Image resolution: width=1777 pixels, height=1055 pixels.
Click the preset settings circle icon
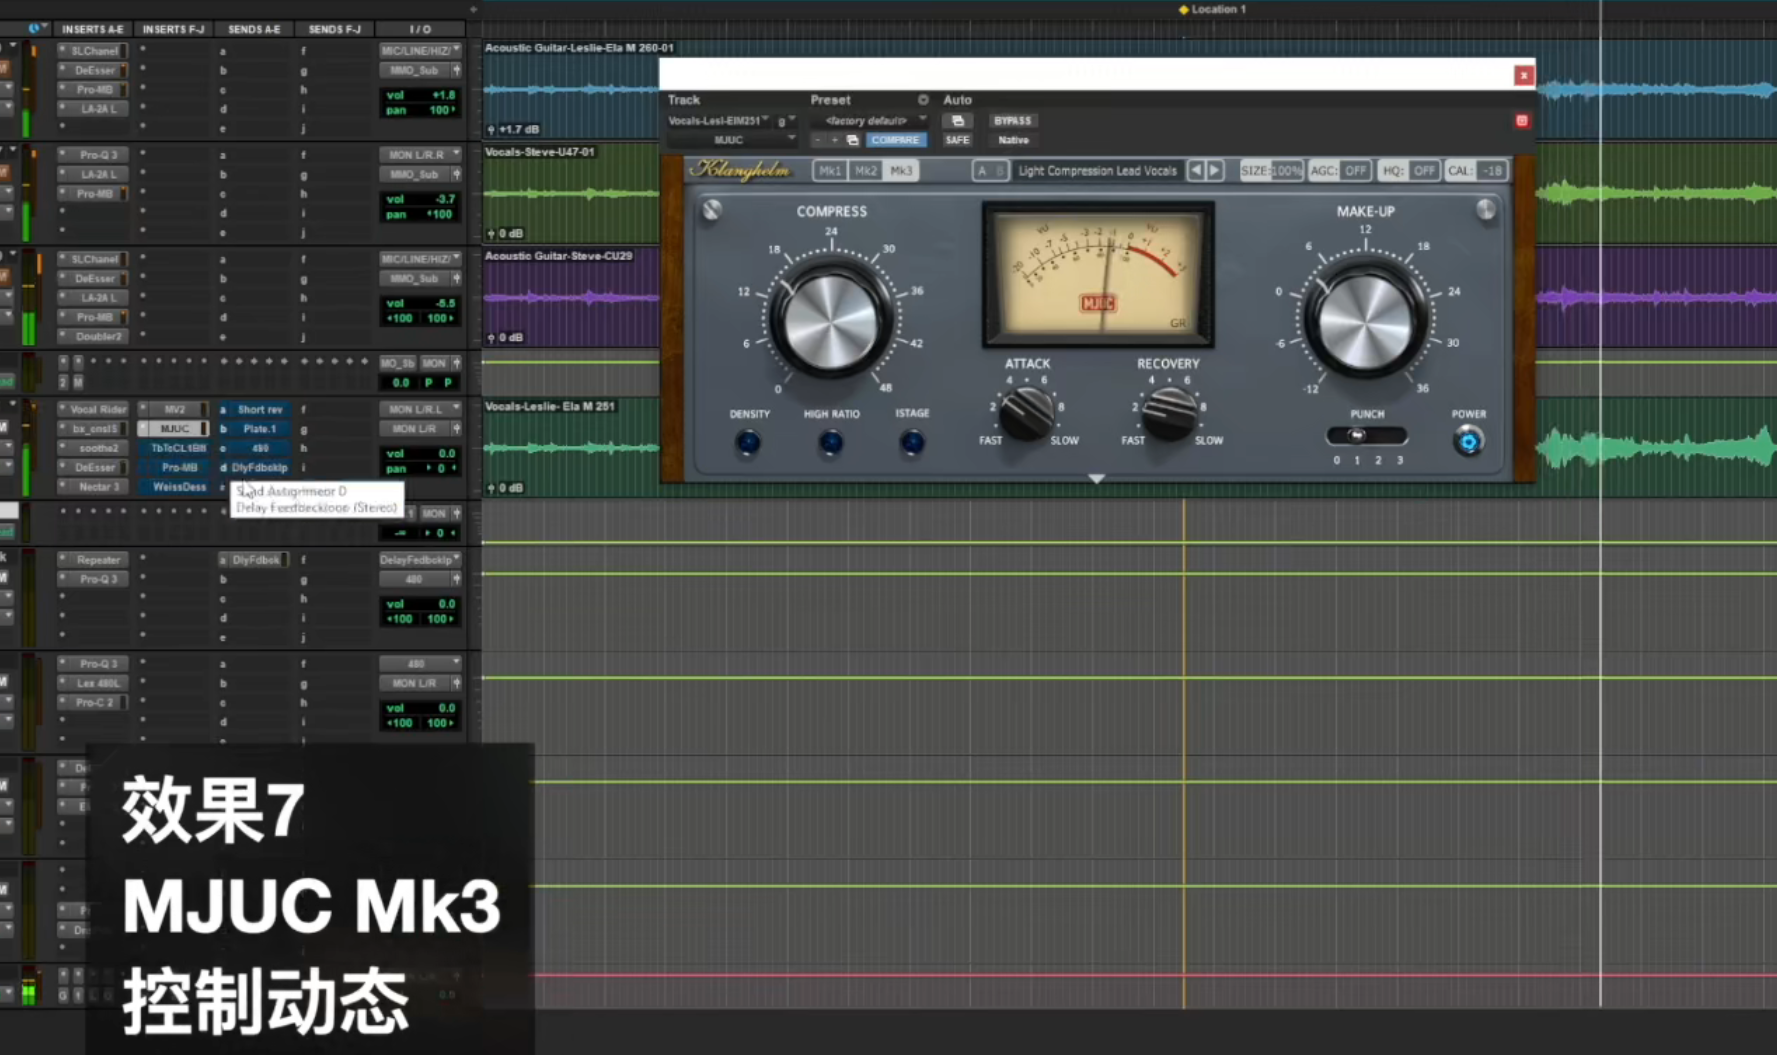(x=923, y=100)
